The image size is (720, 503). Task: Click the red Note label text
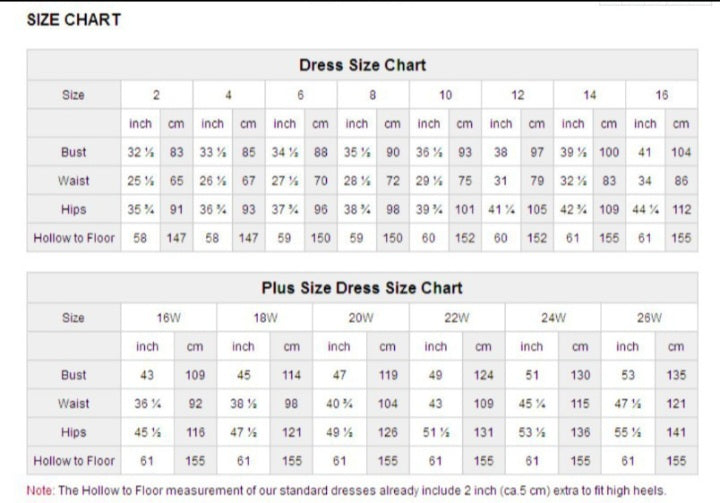[x=40, y=491]
